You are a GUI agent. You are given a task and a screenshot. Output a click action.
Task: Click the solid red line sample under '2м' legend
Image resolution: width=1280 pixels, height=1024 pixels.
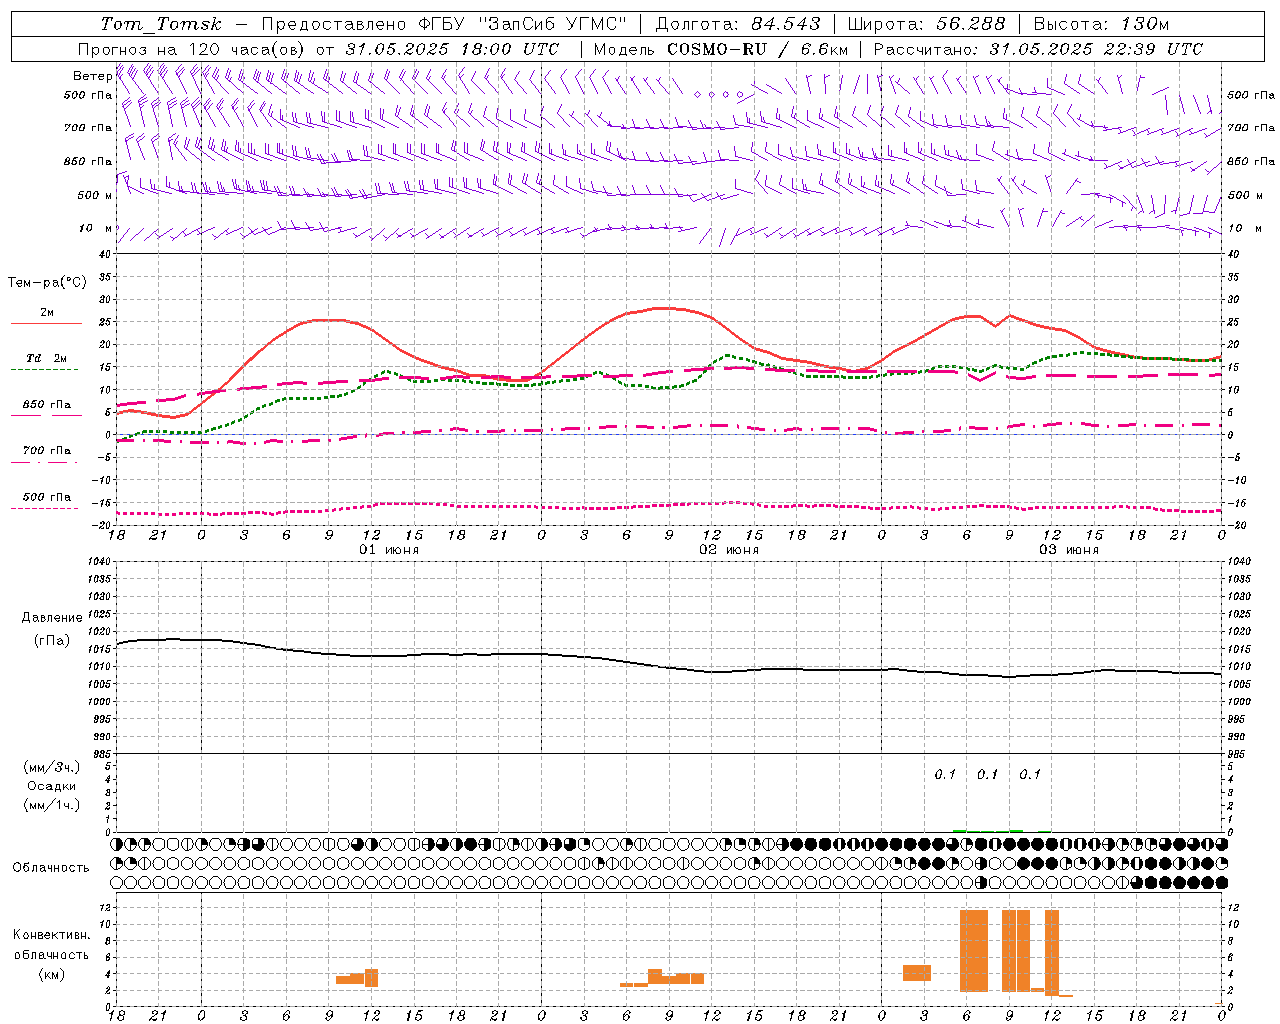[x=46, y=323]
